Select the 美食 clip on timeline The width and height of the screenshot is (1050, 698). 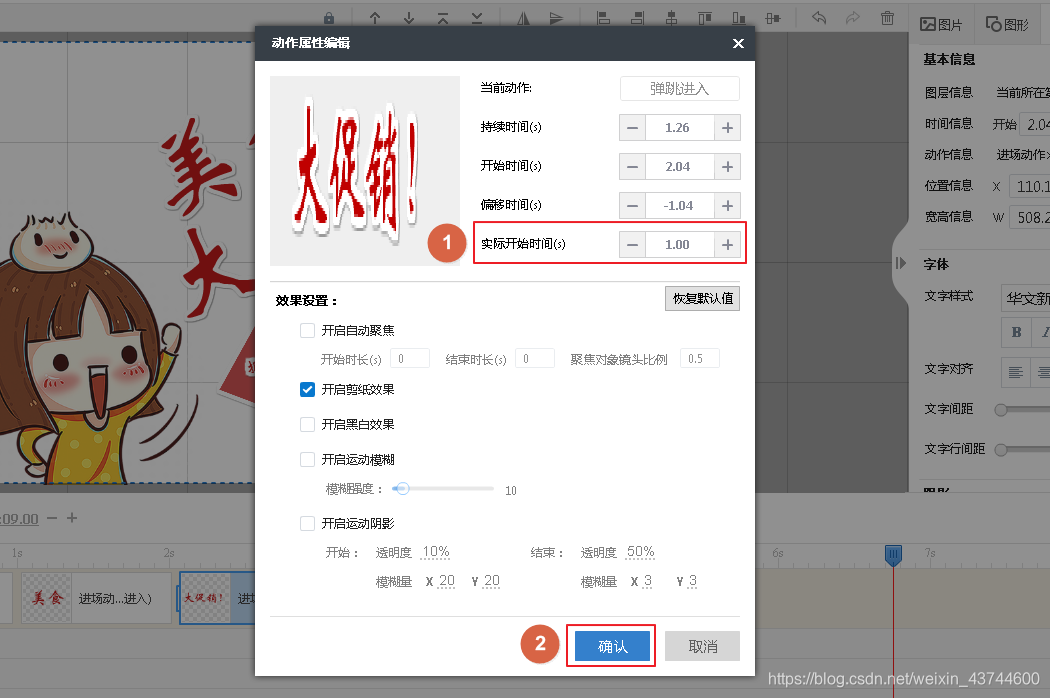point(96,598)
